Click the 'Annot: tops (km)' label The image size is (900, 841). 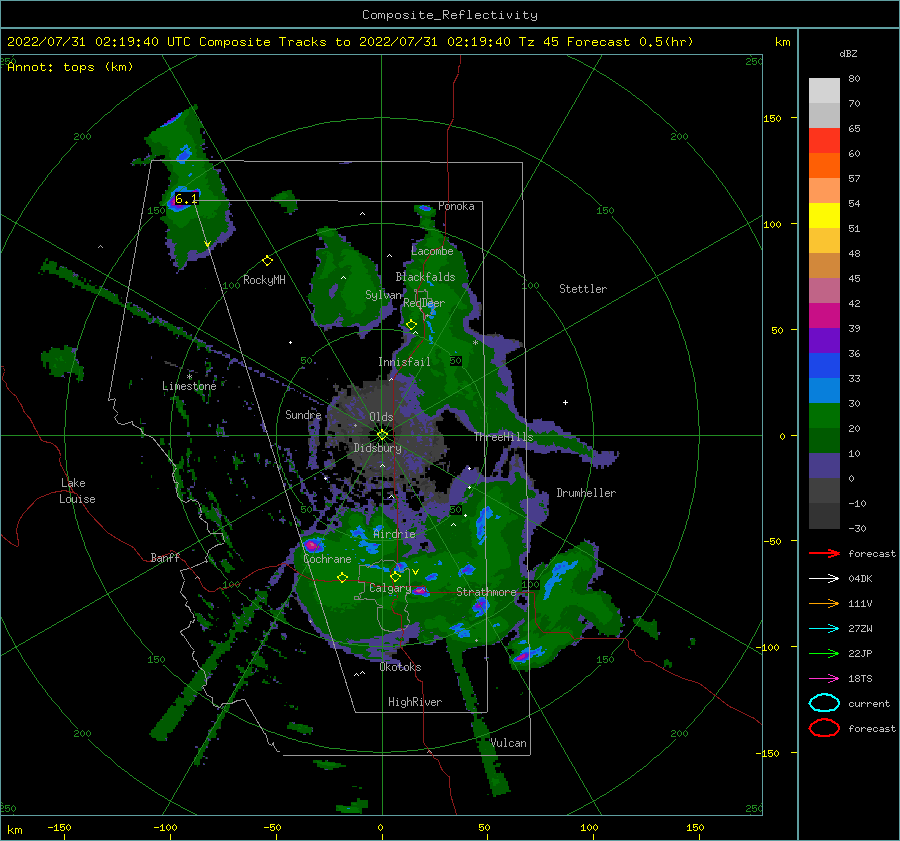tap(70, 67)
